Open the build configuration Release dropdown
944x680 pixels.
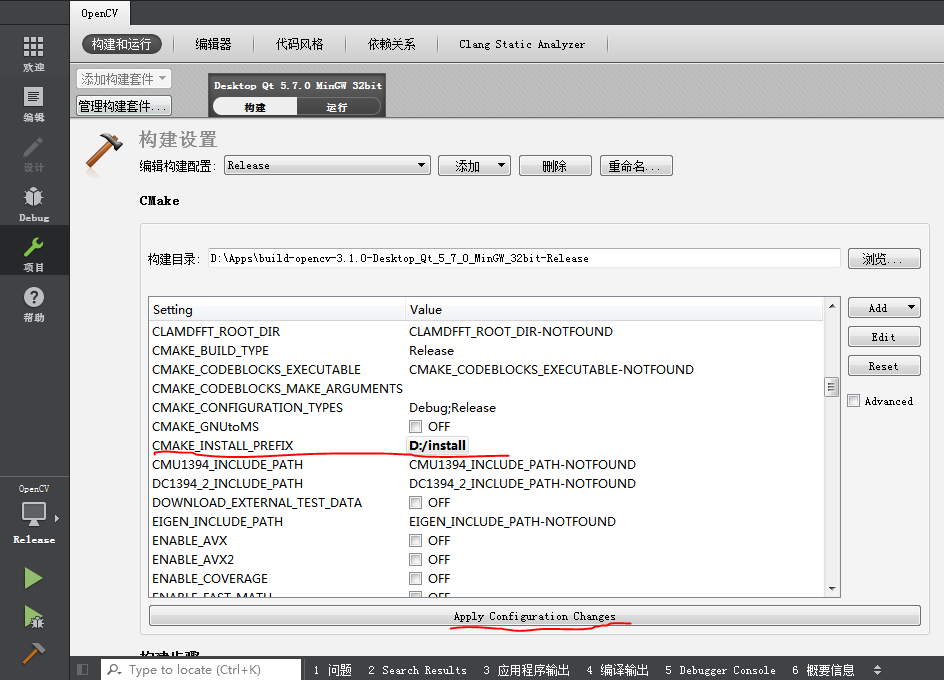coord(327,165)
